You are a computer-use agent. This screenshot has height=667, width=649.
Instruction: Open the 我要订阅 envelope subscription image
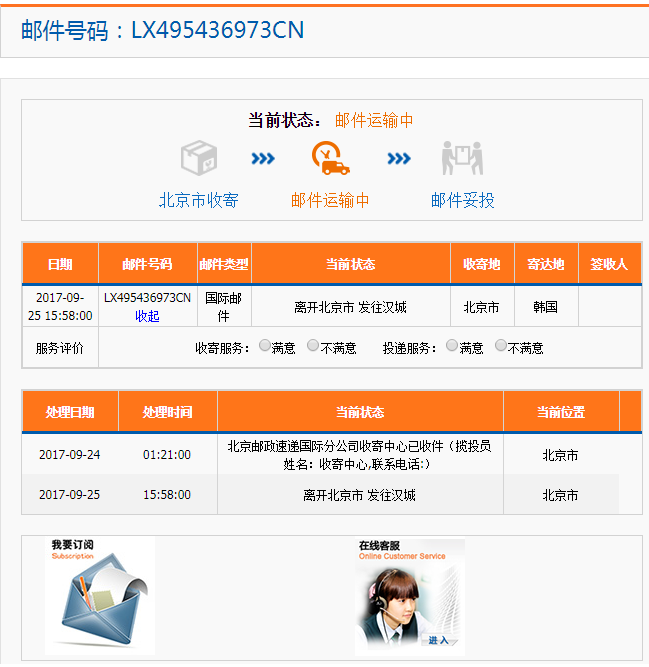pyautogui.click(x=100, y=597)
